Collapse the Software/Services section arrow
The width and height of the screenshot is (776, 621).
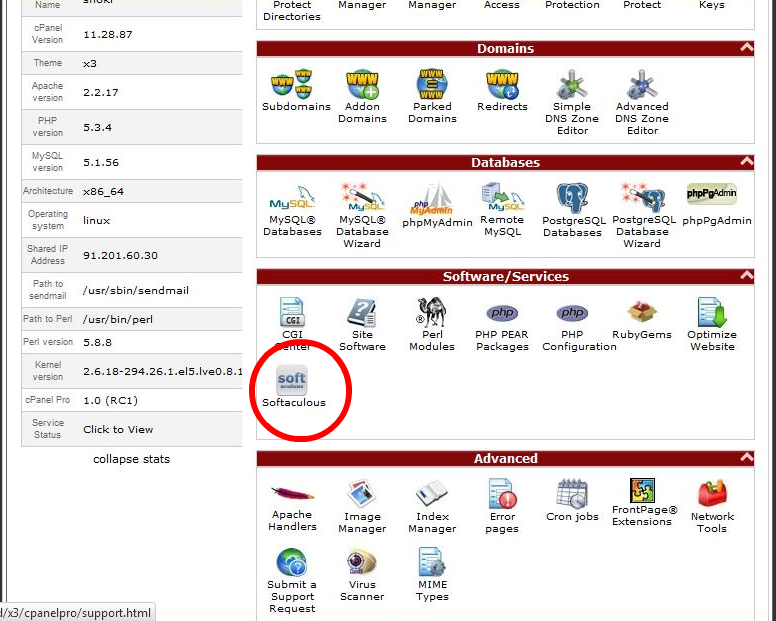pyautogui.click(x=746, y=275)
